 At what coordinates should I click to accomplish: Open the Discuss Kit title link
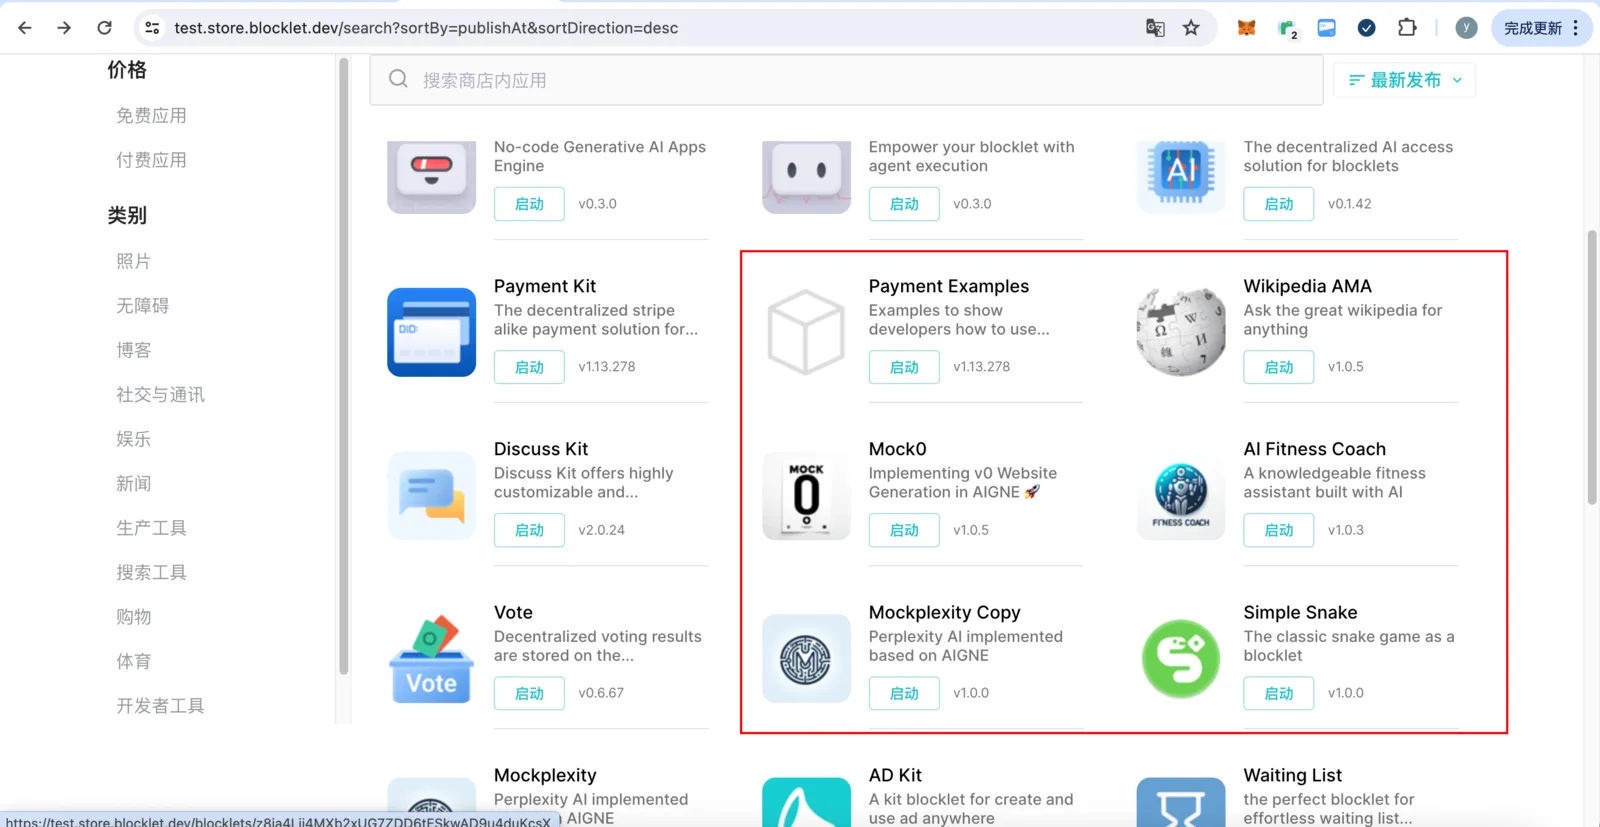pyautogui.click(x=541, y=449)
